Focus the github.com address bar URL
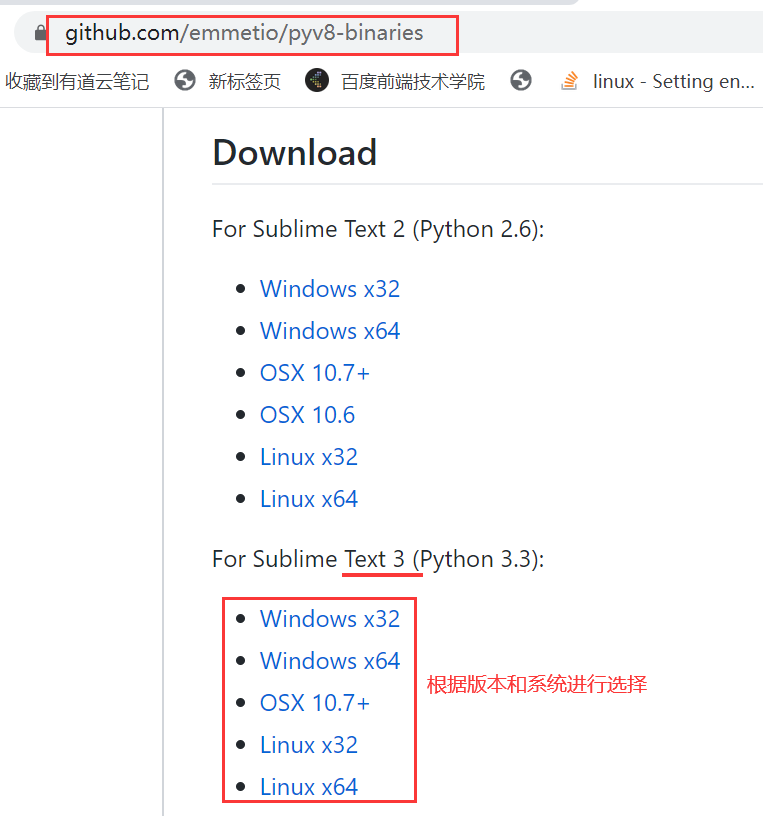Image resolution: width=763 pixels, height=816 pixels. pos(244,34)
